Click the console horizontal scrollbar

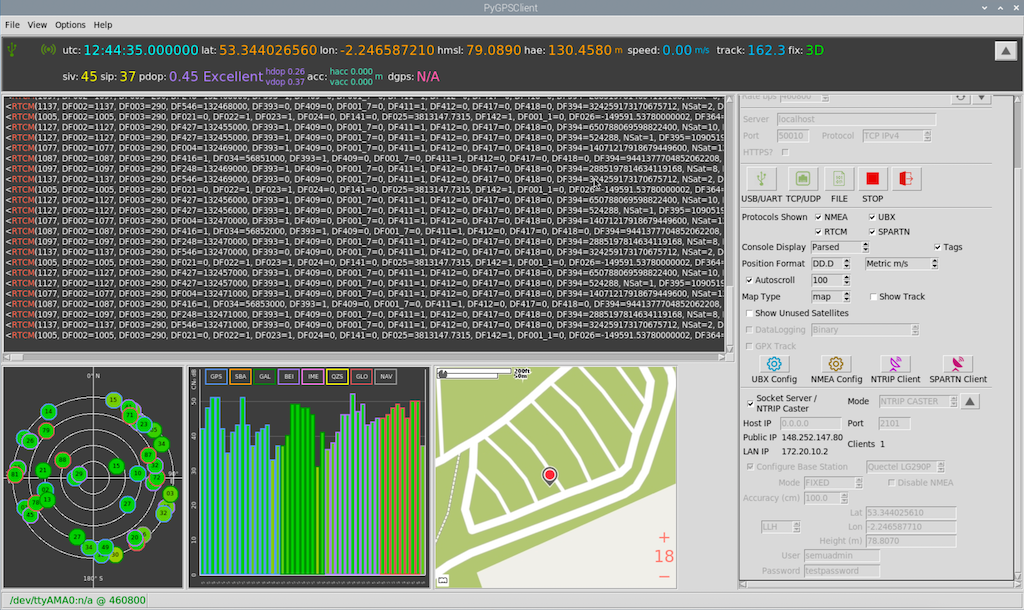click(x=366, y=357)
